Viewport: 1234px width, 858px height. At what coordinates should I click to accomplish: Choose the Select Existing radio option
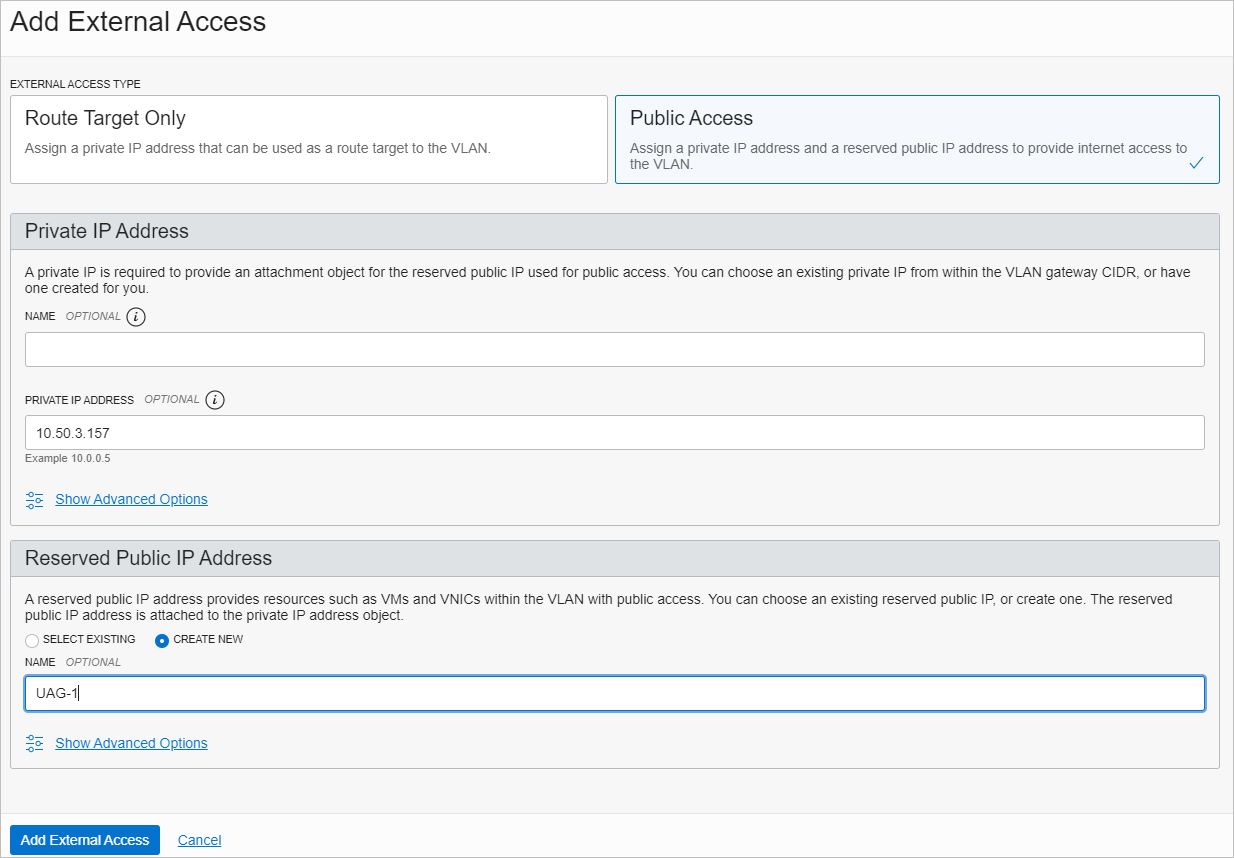(x=32, y=640)
